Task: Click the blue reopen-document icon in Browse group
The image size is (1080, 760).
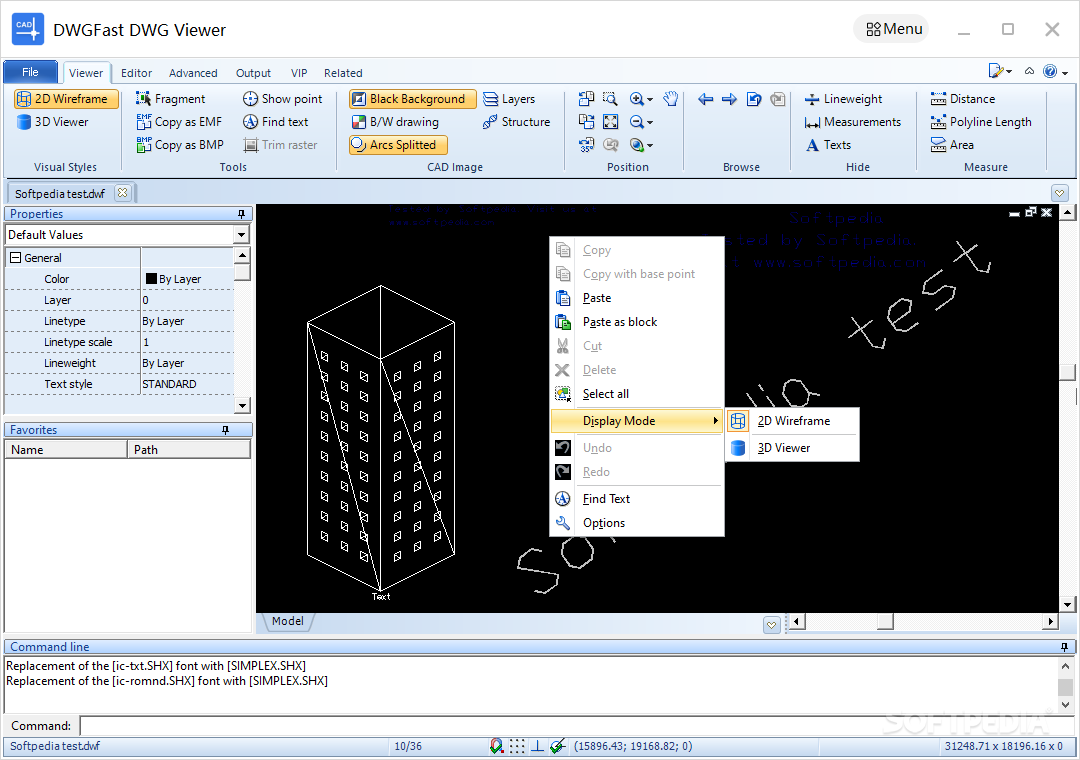Action: [754, 99]
